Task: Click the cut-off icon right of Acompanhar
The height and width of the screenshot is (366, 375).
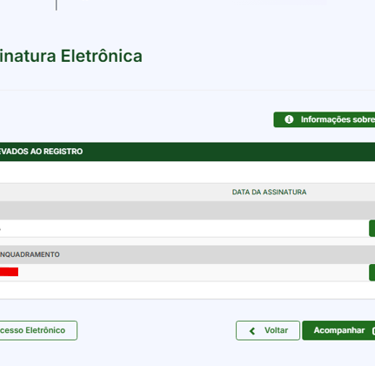Action: coord(373,331)
